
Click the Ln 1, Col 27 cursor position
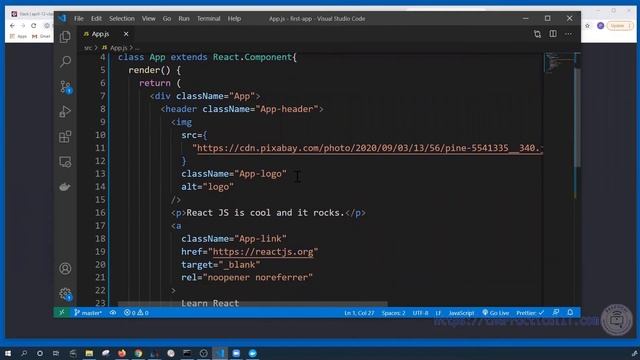pos(359,313)
